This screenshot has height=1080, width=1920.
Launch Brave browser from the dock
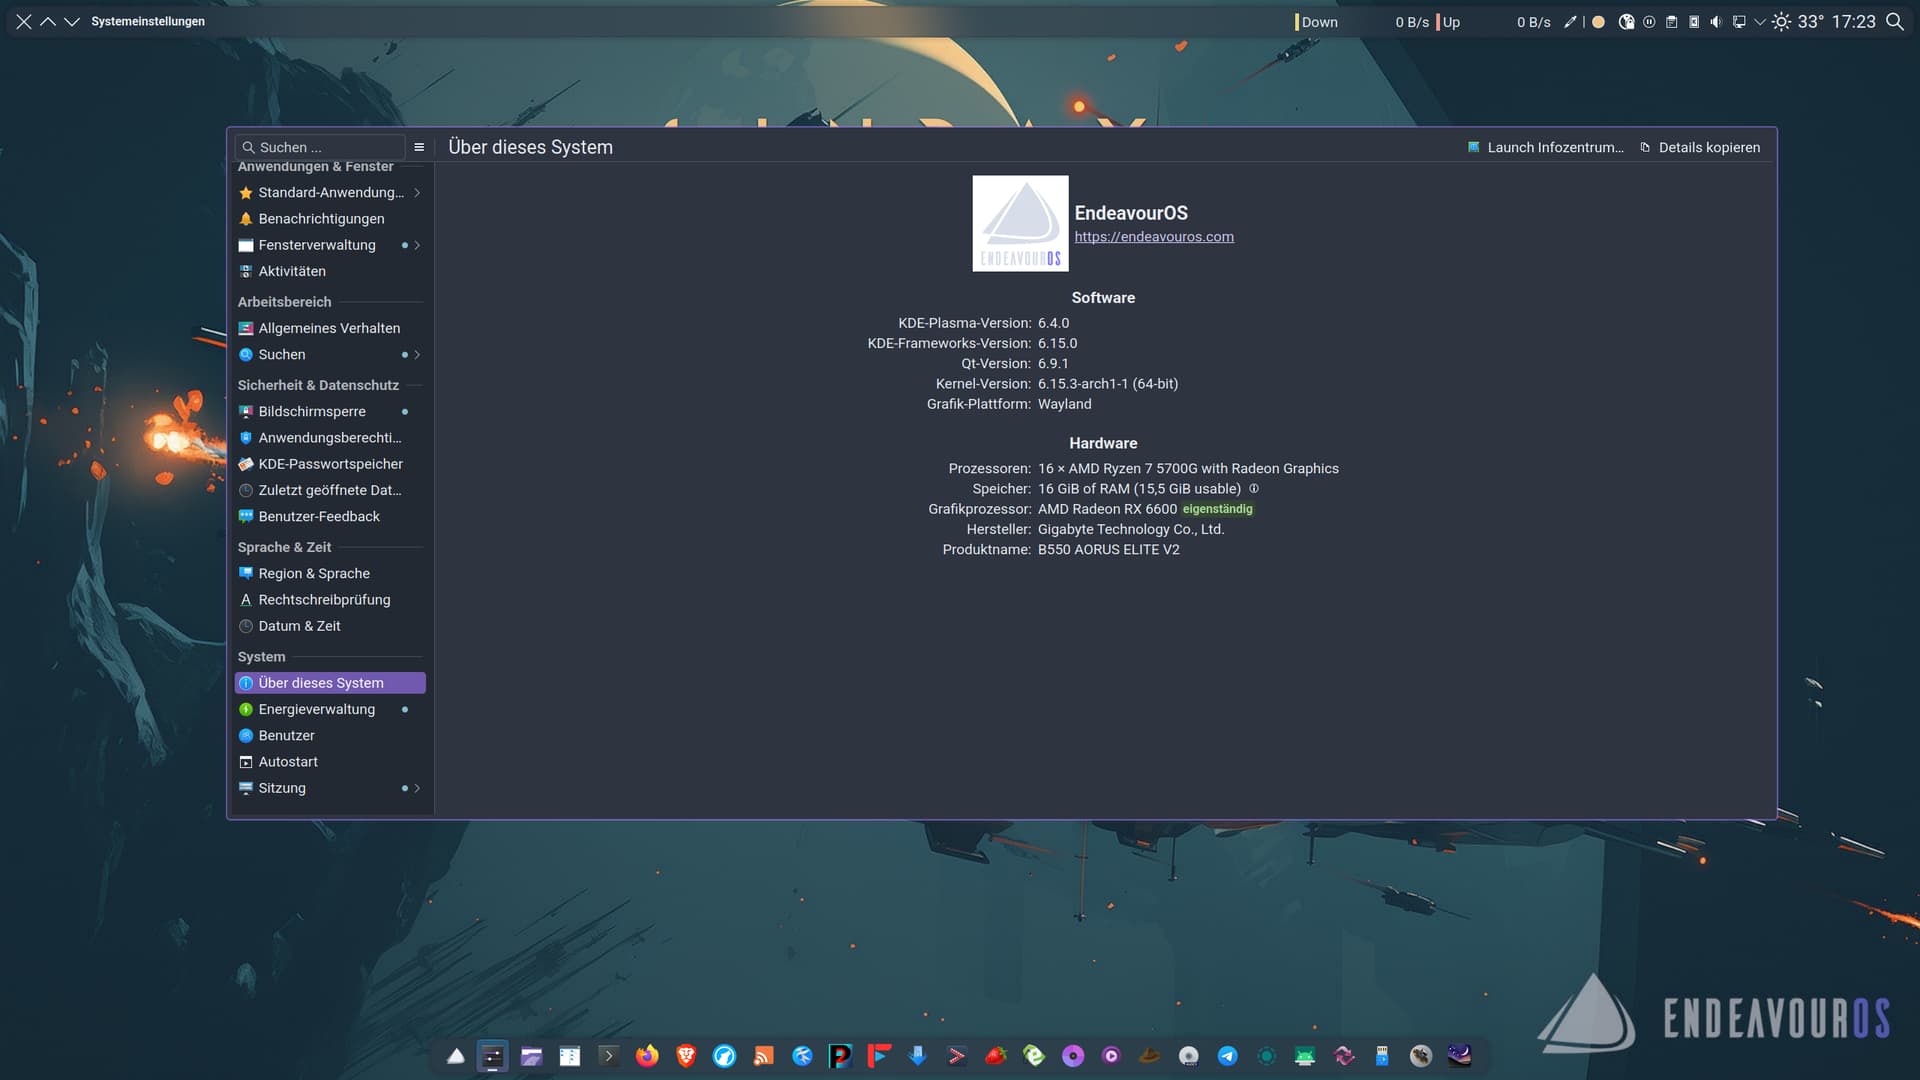686,1056
